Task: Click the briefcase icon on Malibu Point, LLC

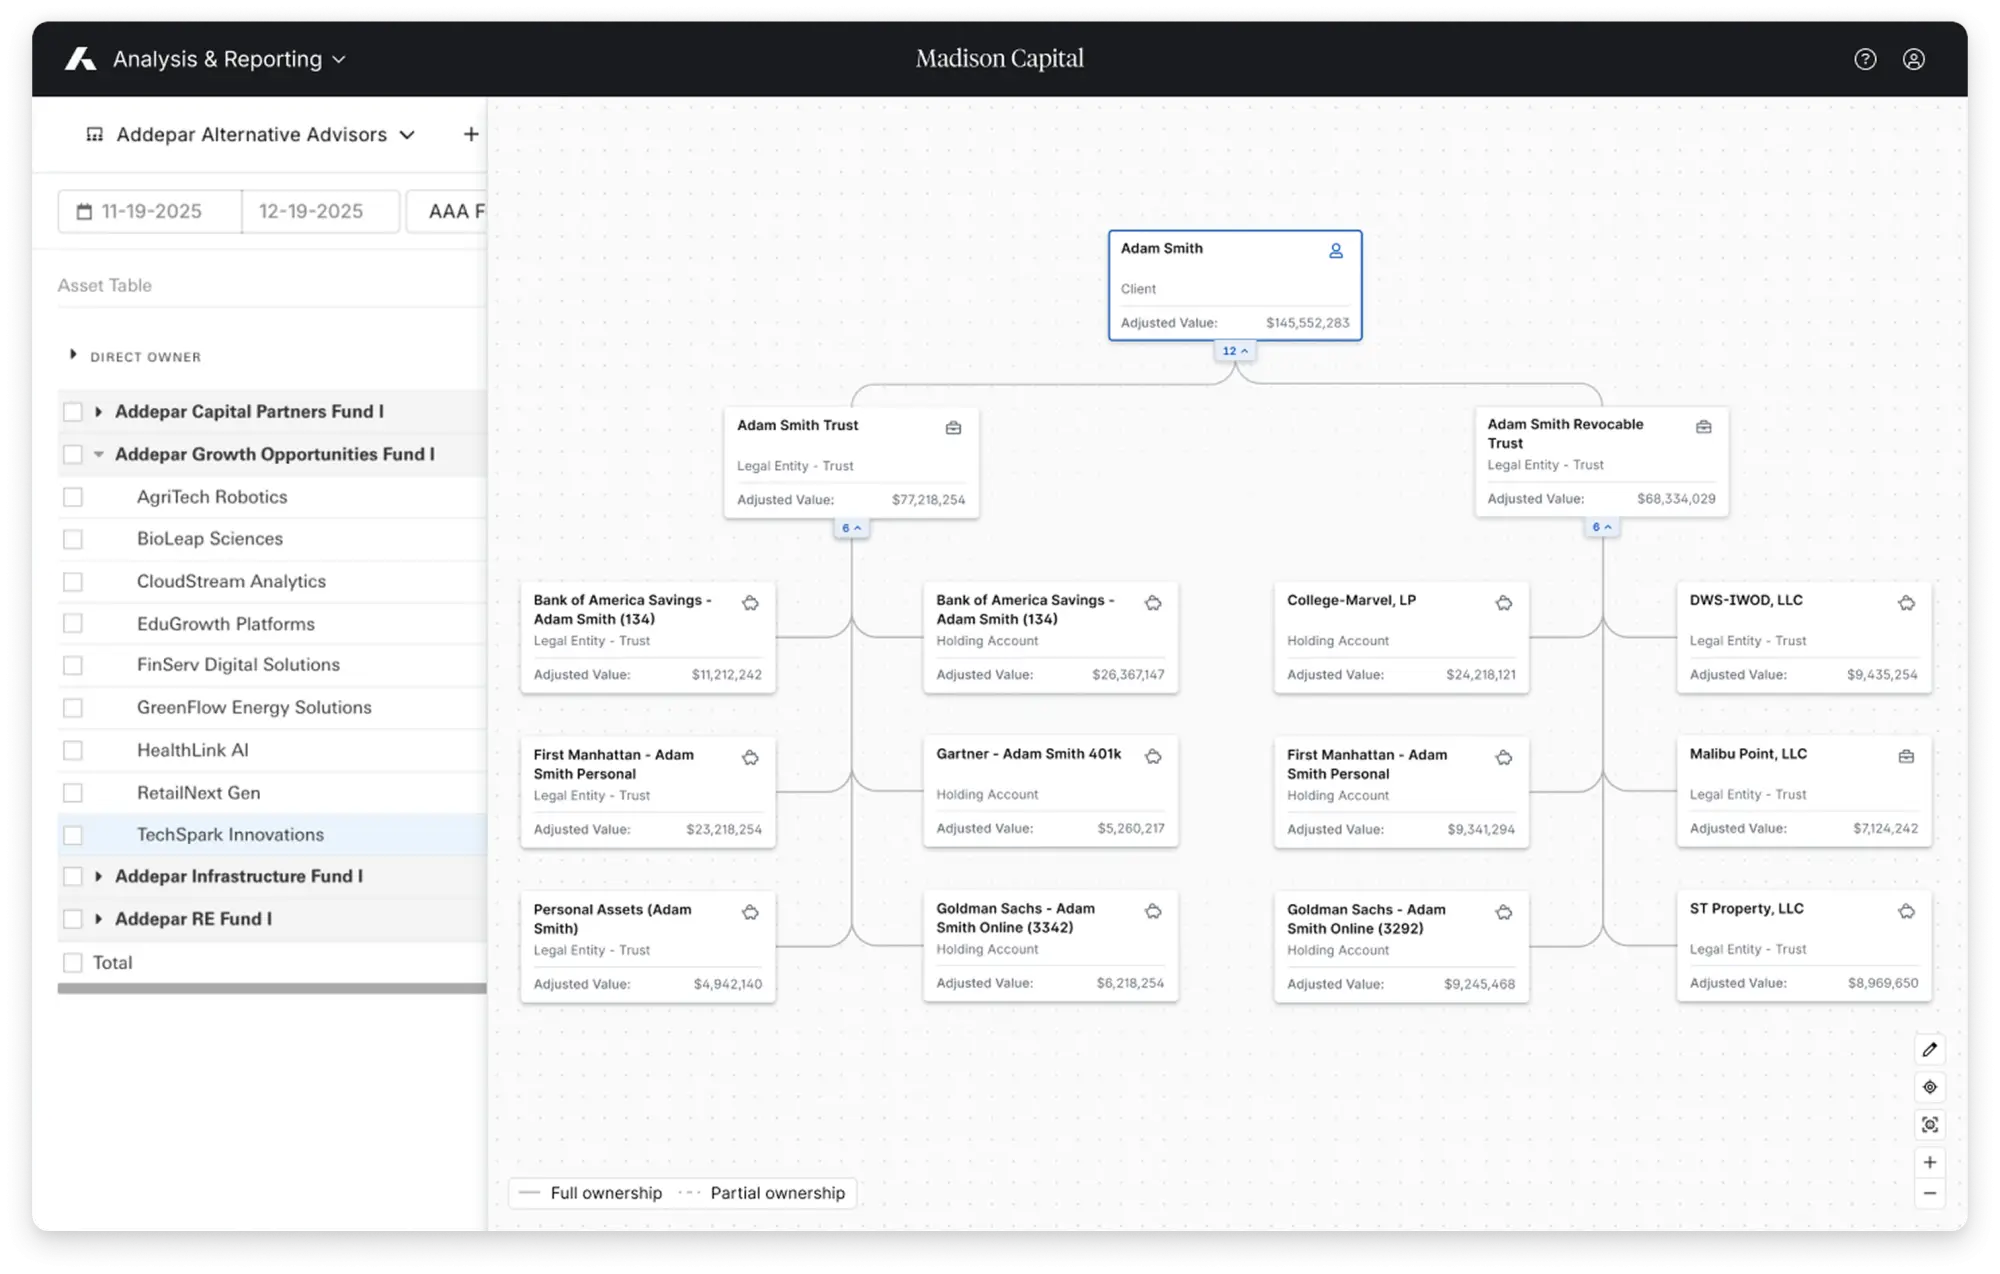Action: (1906, 757)
